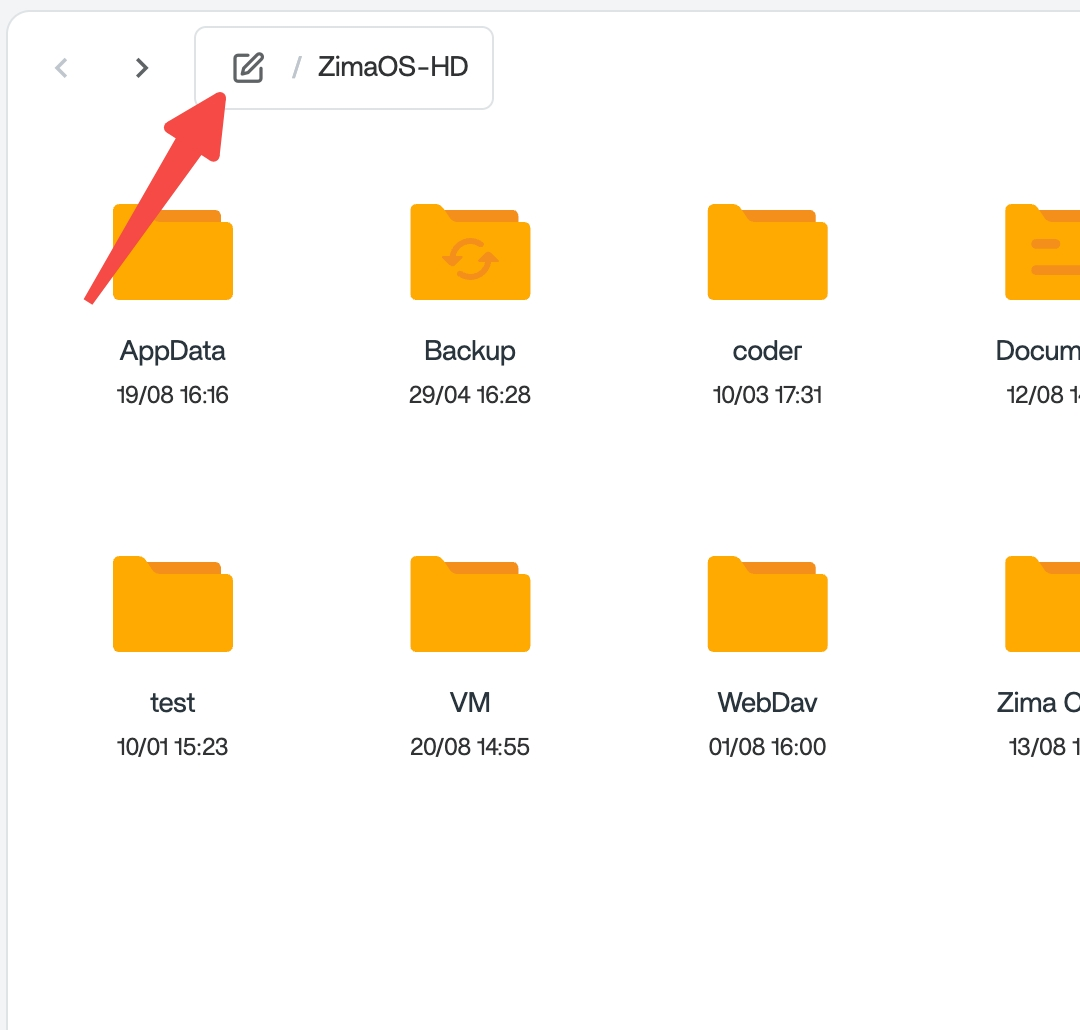Go forward with the right arrow

click(142, 68)
